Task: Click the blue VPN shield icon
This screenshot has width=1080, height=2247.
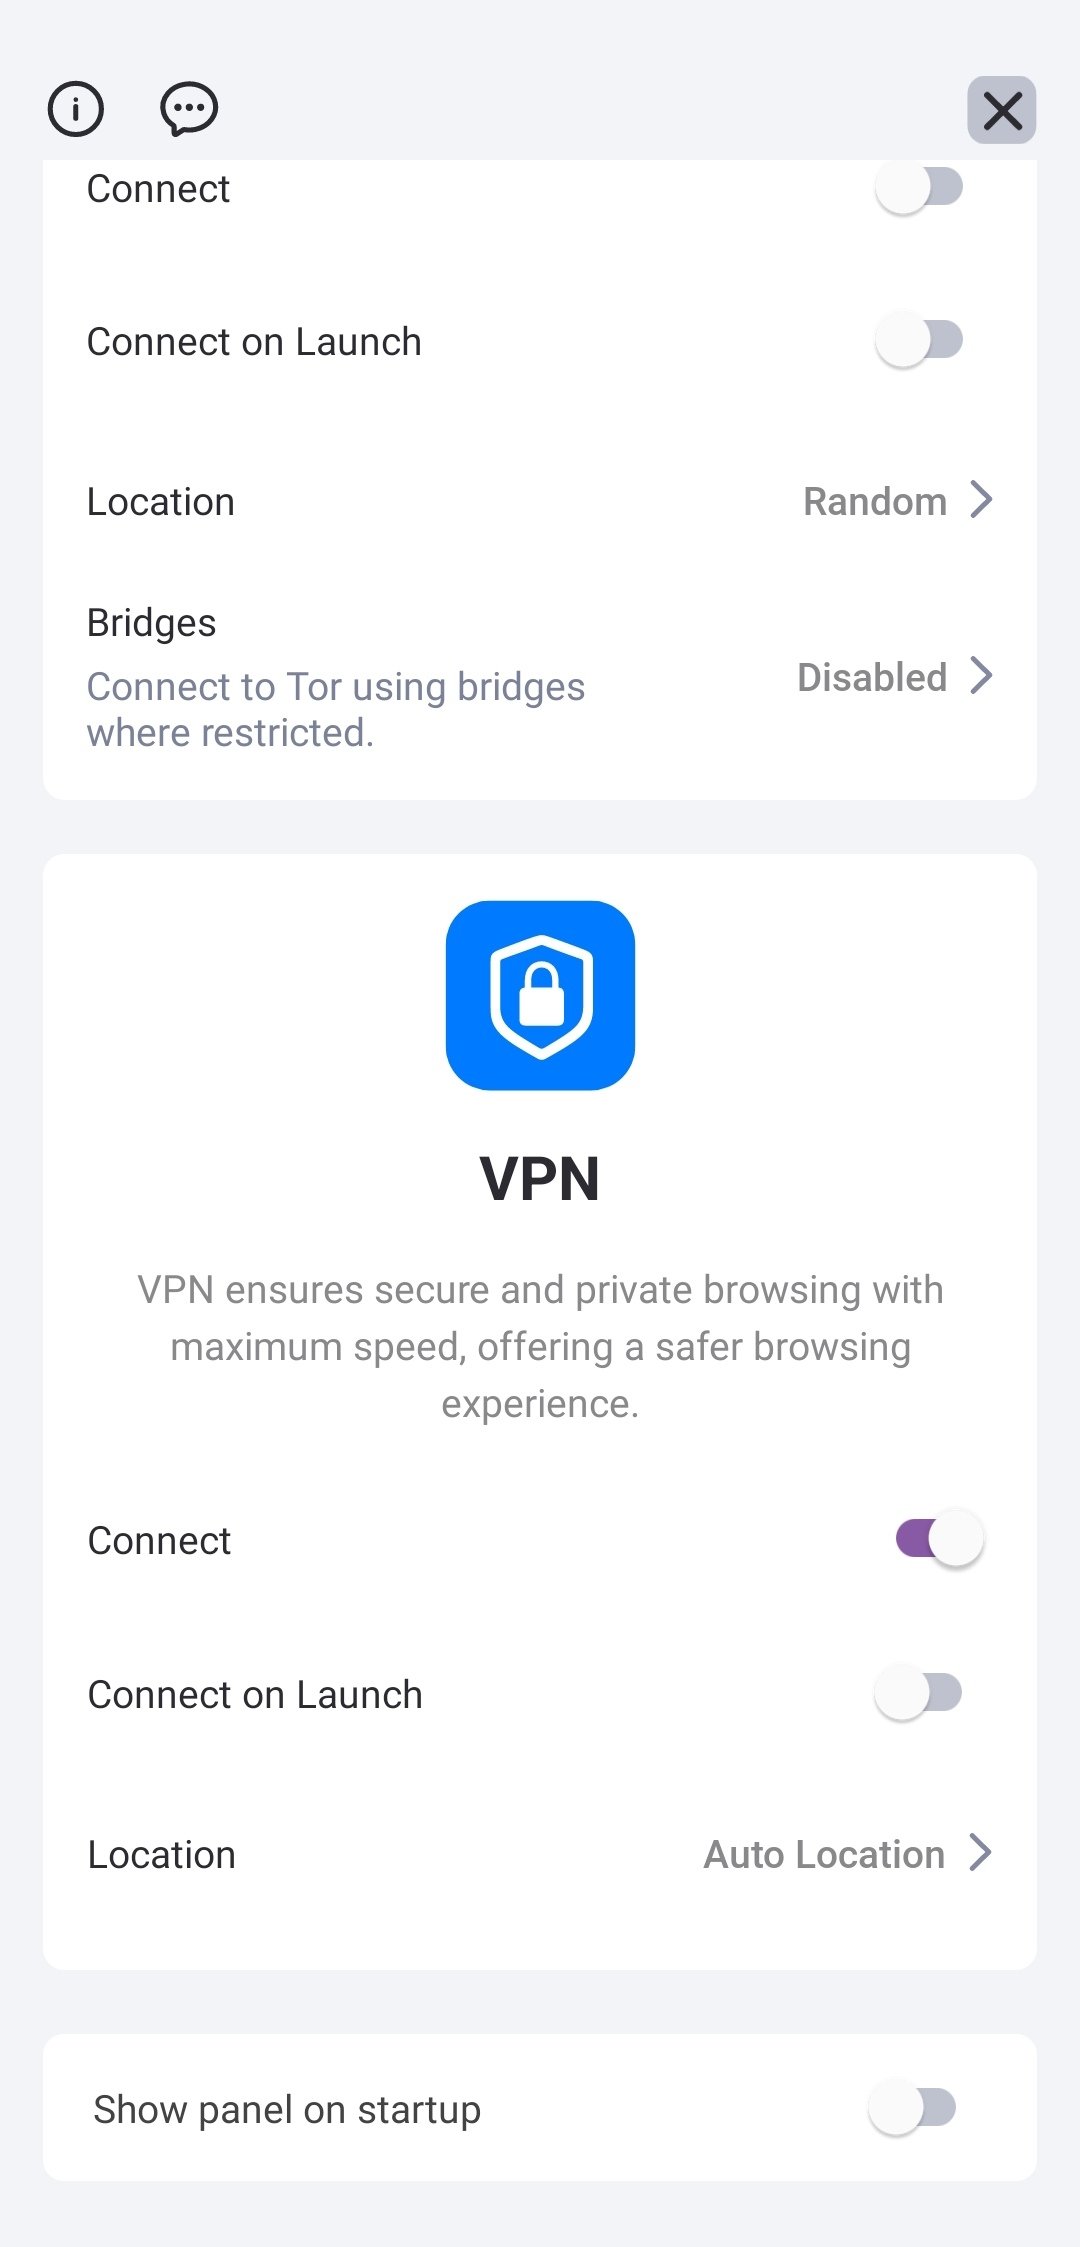Action: click(540, 995)
